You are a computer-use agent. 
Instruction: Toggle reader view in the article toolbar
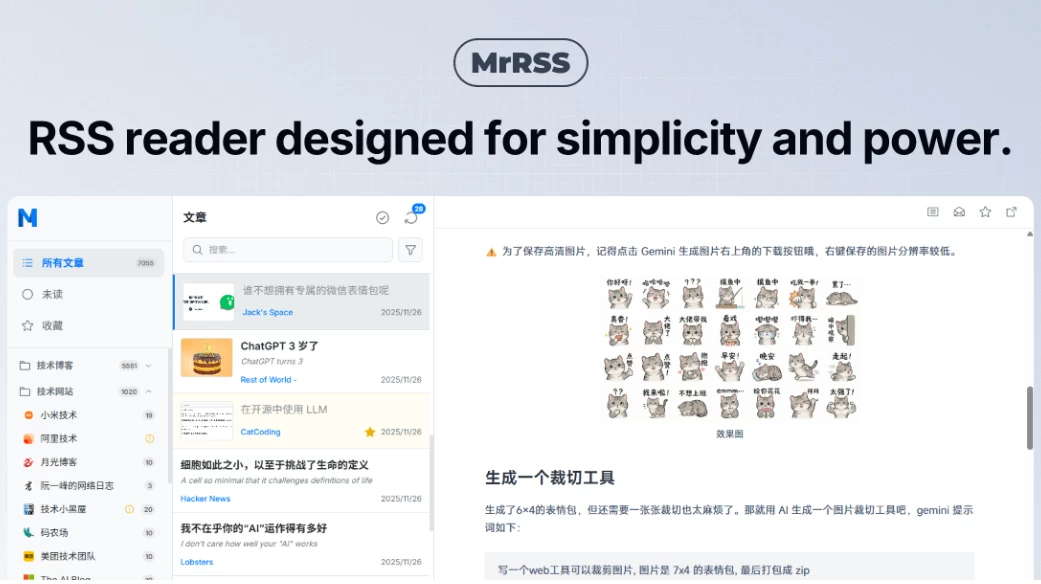coord(933,212)
